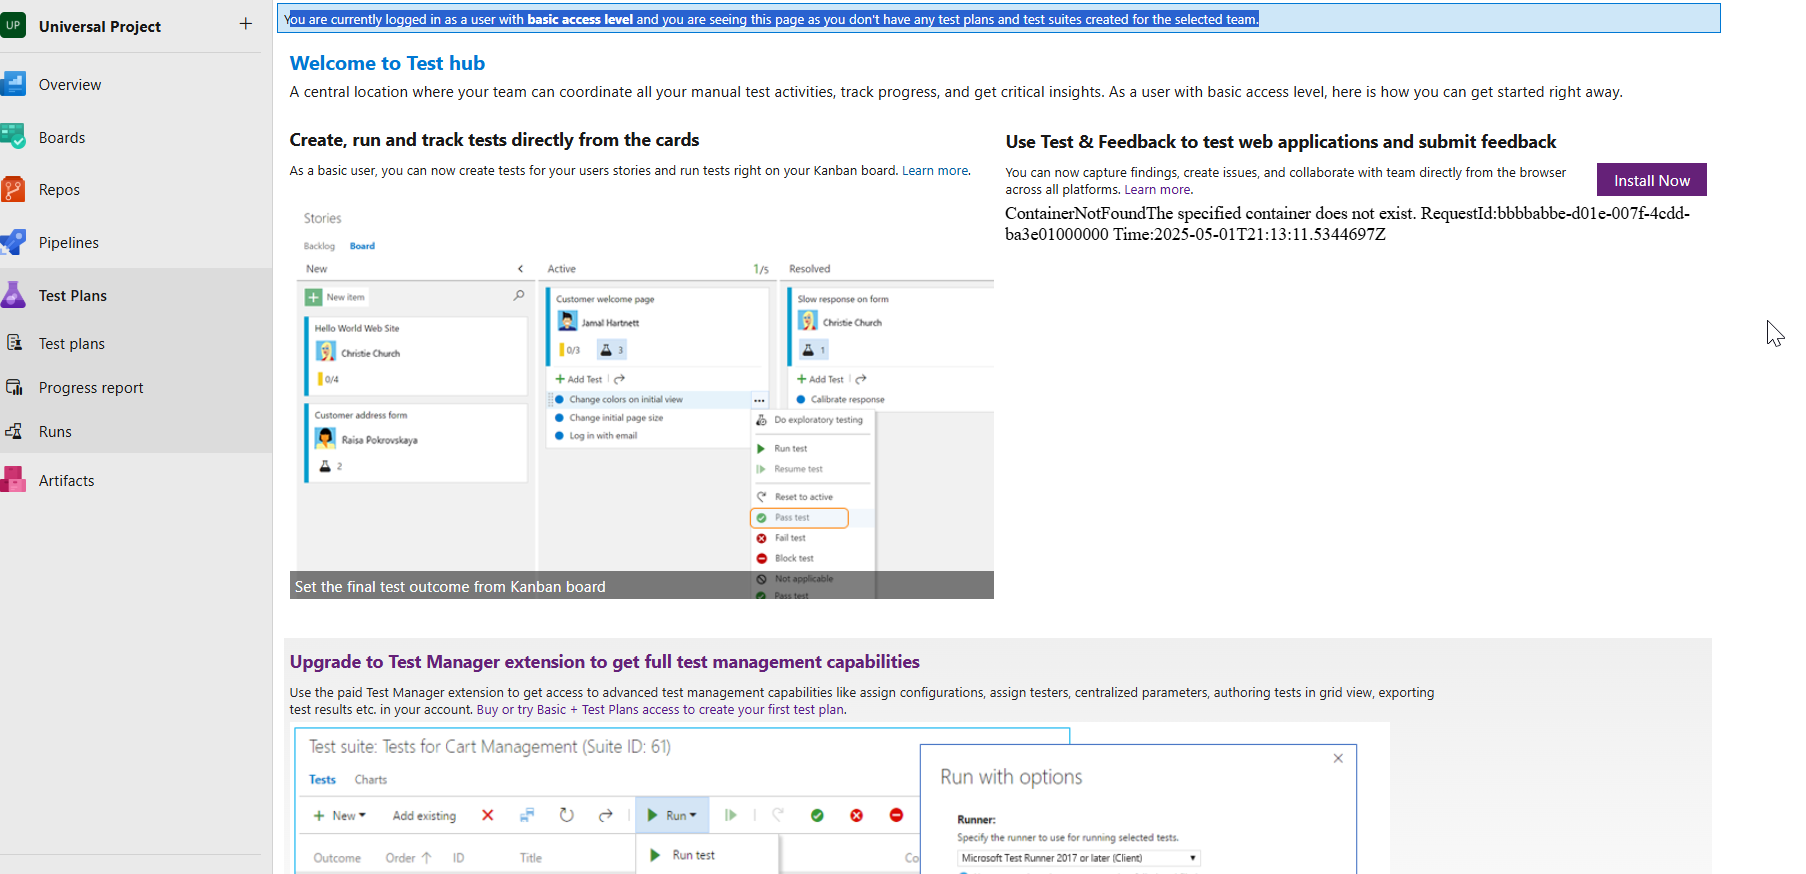Viewport: 1806px width, 874px height.
Task: Open Repos from the sidebar
Action: 59,190
